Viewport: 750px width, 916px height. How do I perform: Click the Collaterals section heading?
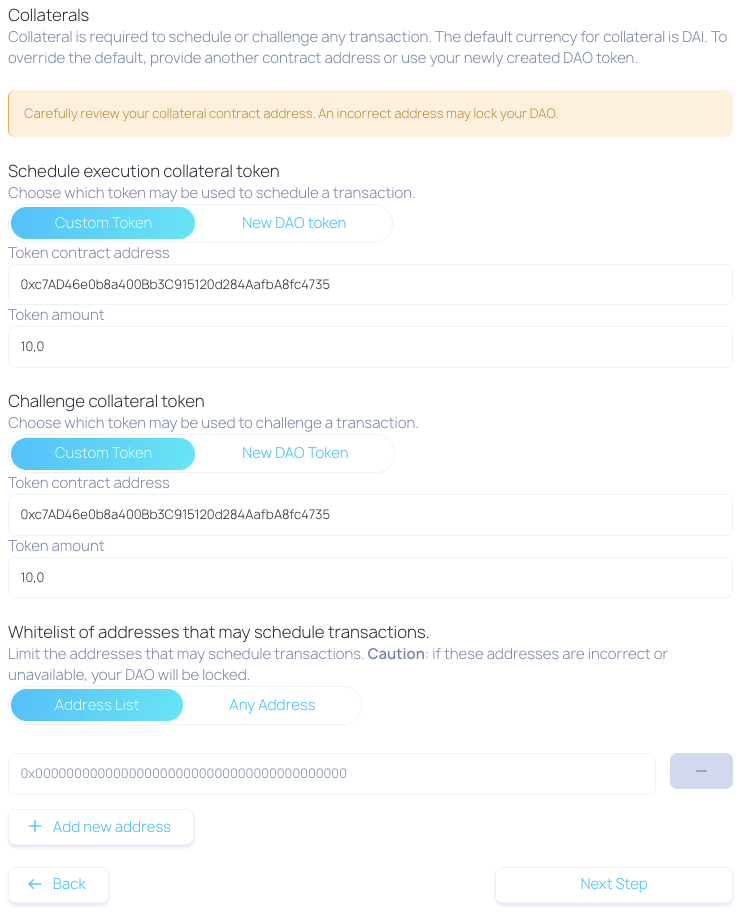tap(48, 15)
